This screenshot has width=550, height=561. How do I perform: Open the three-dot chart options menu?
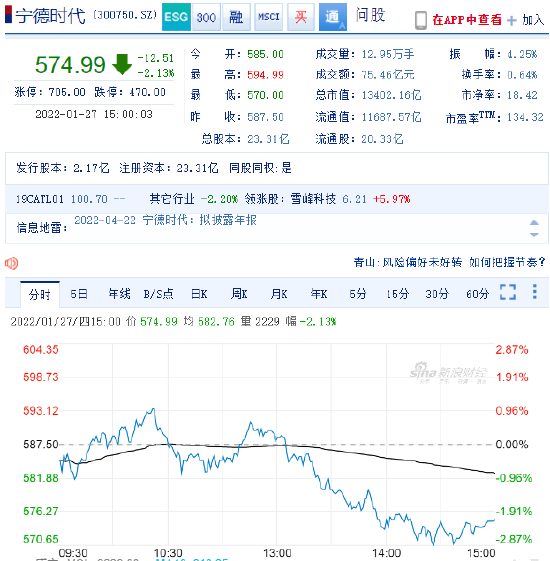(x=535, y=292)
